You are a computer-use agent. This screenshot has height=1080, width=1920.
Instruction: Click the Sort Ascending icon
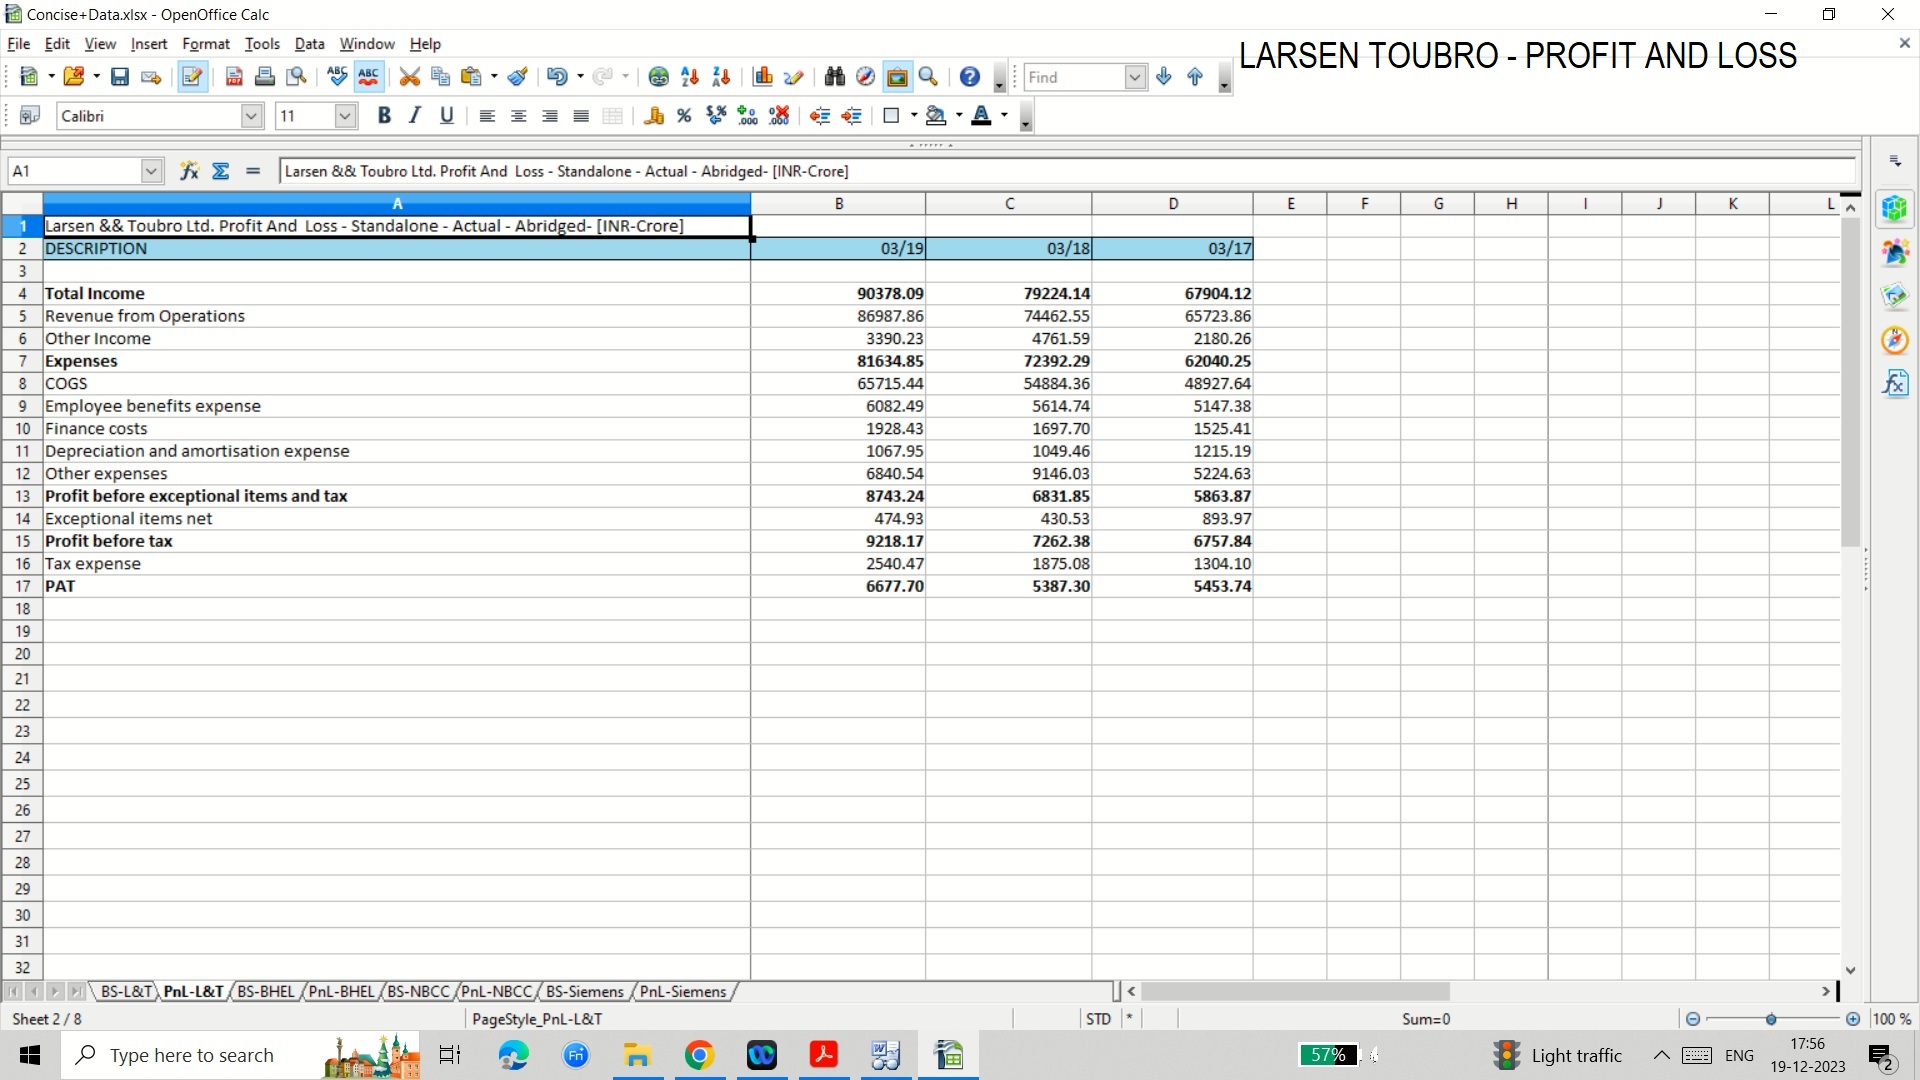coord(689,77)
